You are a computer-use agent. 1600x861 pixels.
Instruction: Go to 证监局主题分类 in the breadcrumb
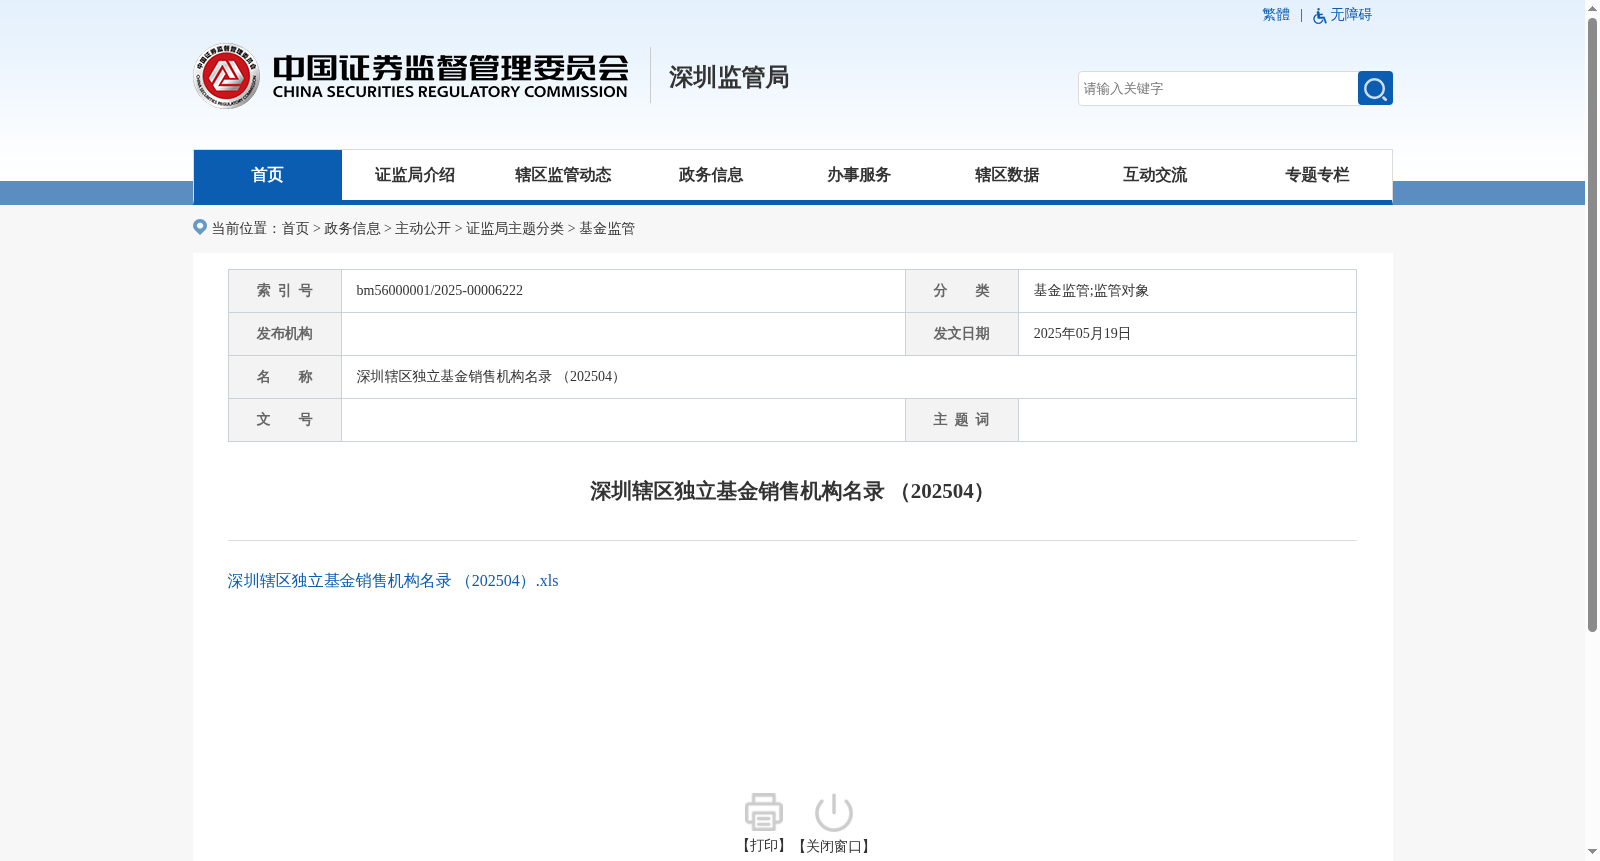pyautogui.click(x=515, y=229)
